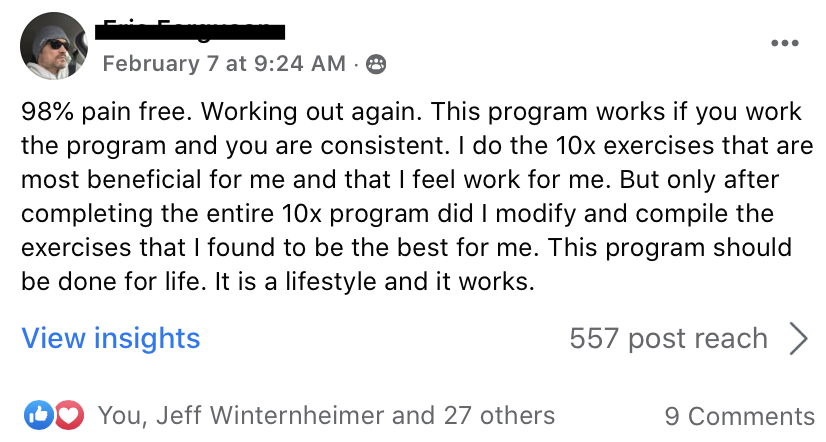Click 'It is a lifestyle and it works' sentence
Image resolution: width=826 pixels, height=442 pixels.
click(375, 281)
